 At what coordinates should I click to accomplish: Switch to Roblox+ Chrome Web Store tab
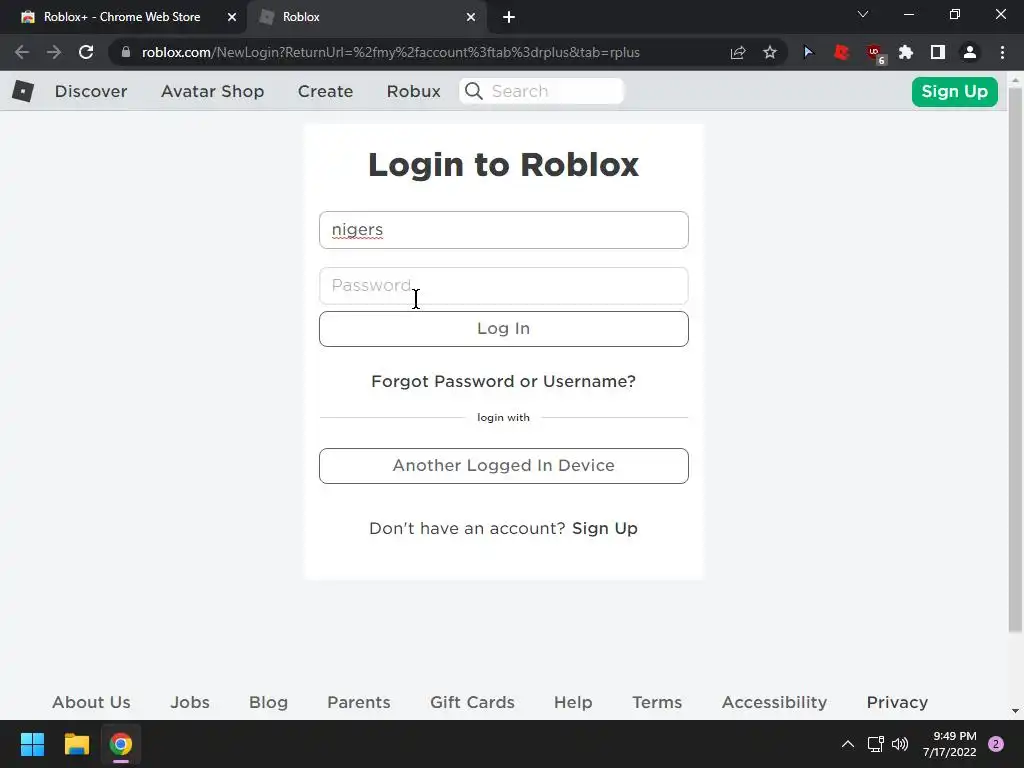tap(122, 17)
